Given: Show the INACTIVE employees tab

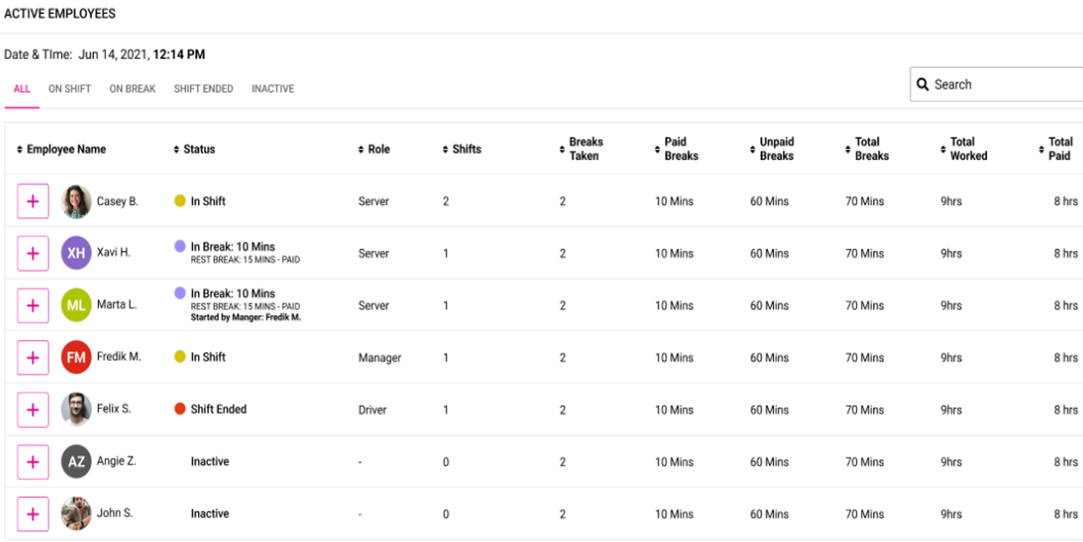Looking at the screenshot, I should (272, 89).
